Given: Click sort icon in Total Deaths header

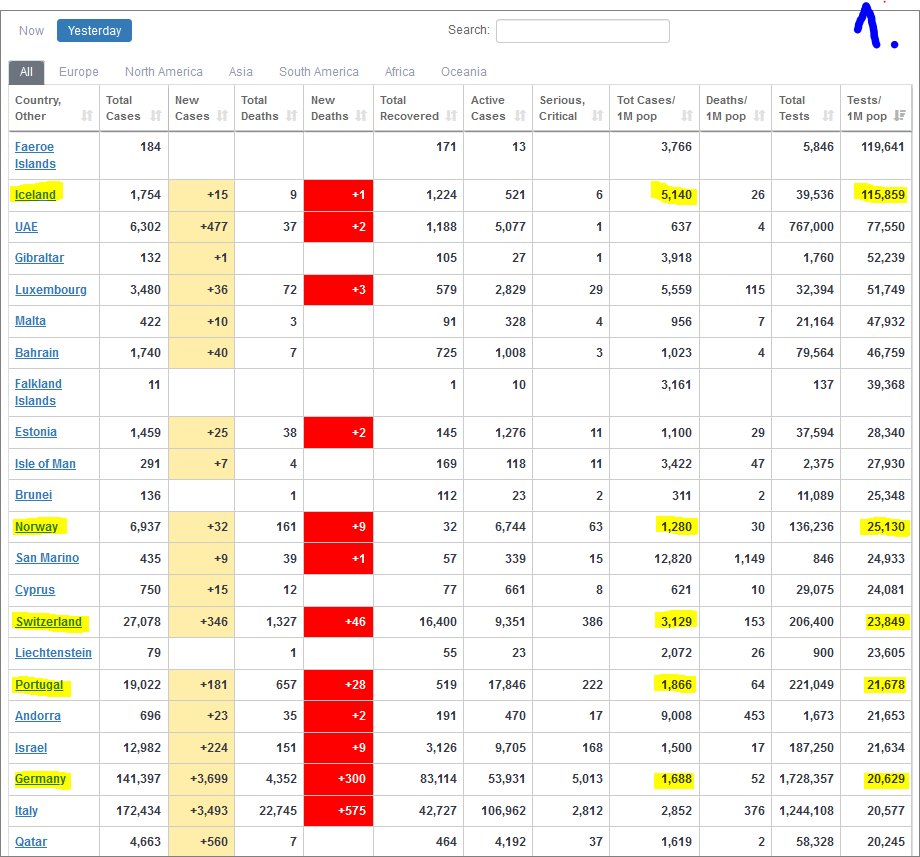Looking at the screenshot, I should (x=292, y=116).
